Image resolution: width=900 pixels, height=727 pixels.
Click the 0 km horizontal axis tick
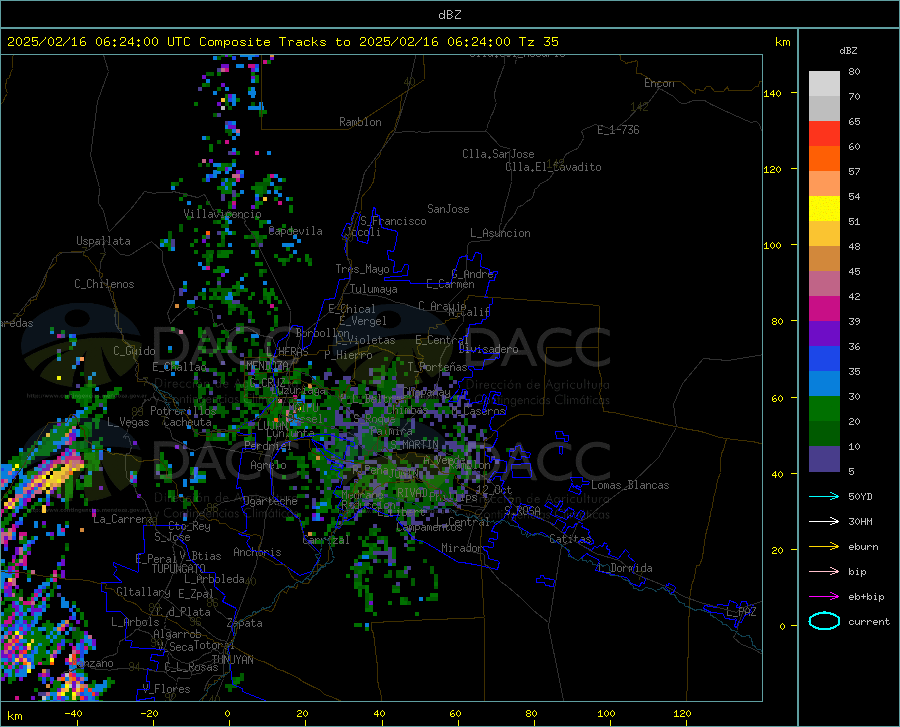[228, 714]
